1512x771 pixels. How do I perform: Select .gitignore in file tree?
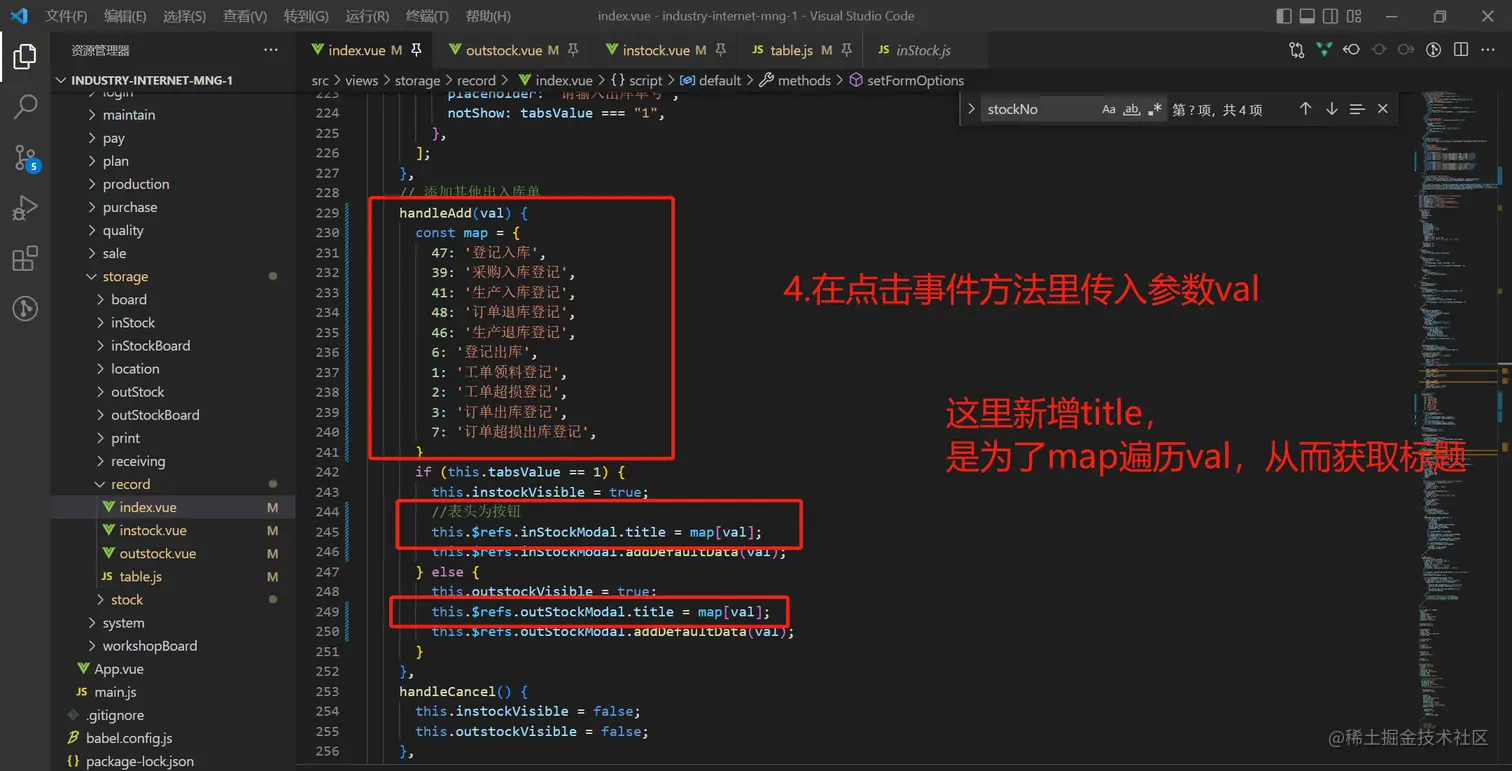click(x=115, y=715)
